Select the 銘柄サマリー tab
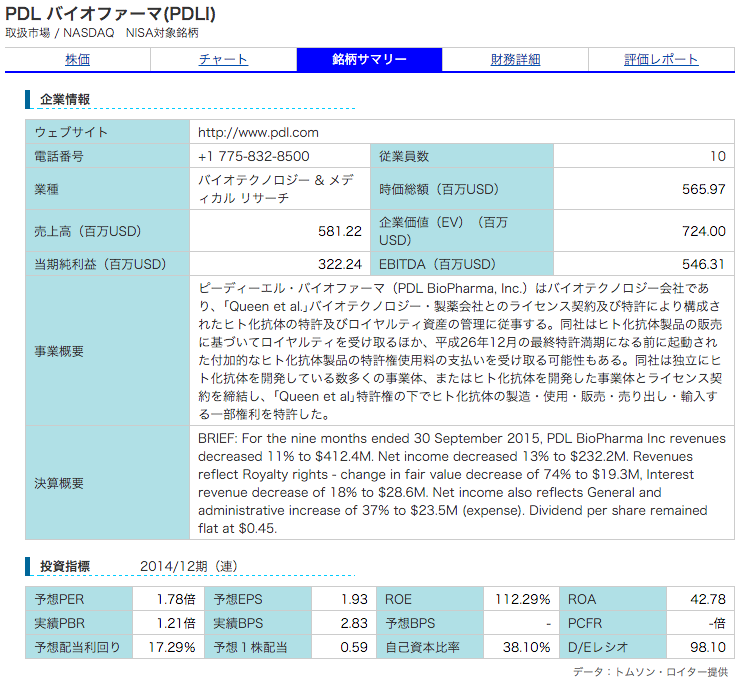The height and width of the screenshot is (686, 742). pos(369,60)
